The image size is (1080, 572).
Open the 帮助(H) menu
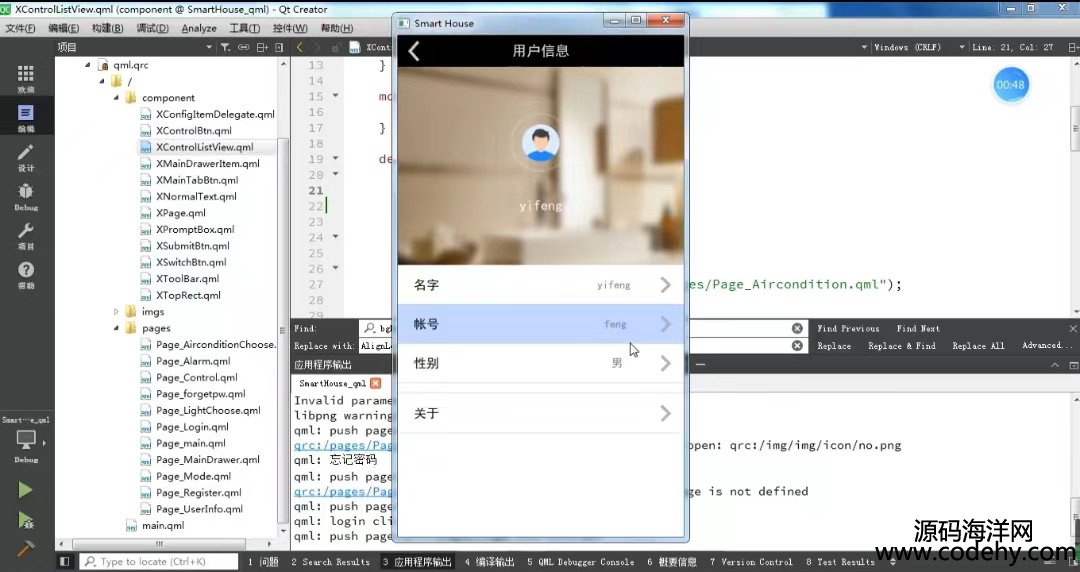(x=337, y=28)
